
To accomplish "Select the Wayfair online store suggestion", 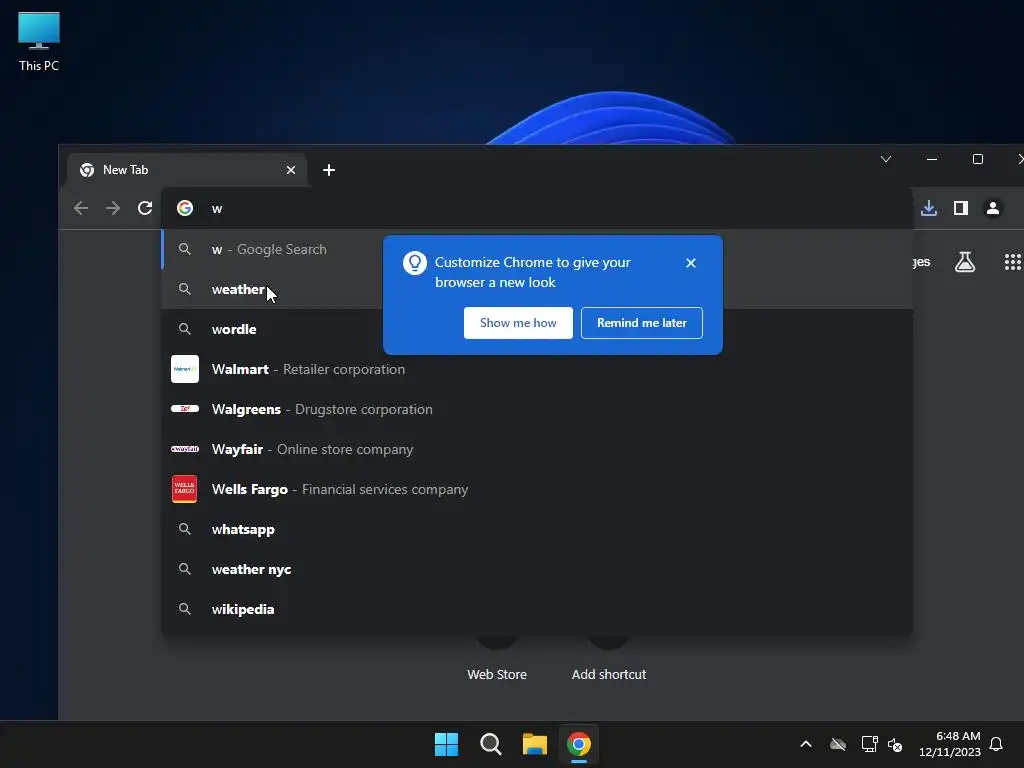I will click(537, 449).
